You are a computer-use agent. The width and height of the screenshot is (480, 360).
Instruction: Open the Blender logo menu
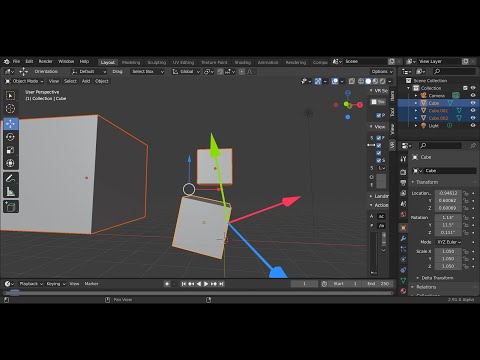click(7, 61)
